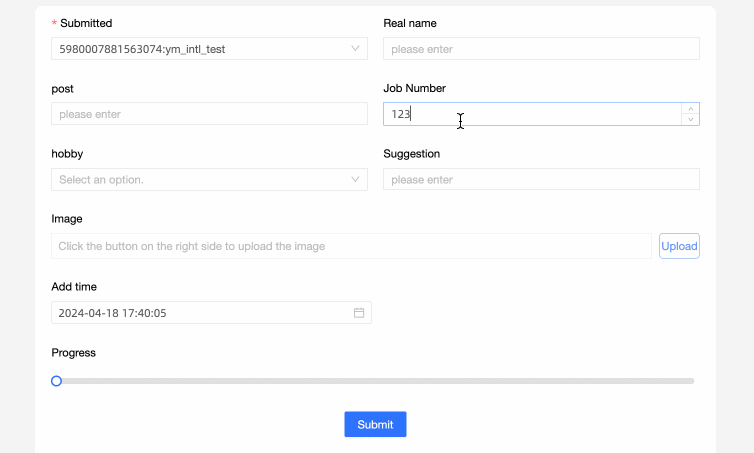Focus the Suggestion input box
The width and height of the screenshot is (754, 453).
click(x=540, y=180)
